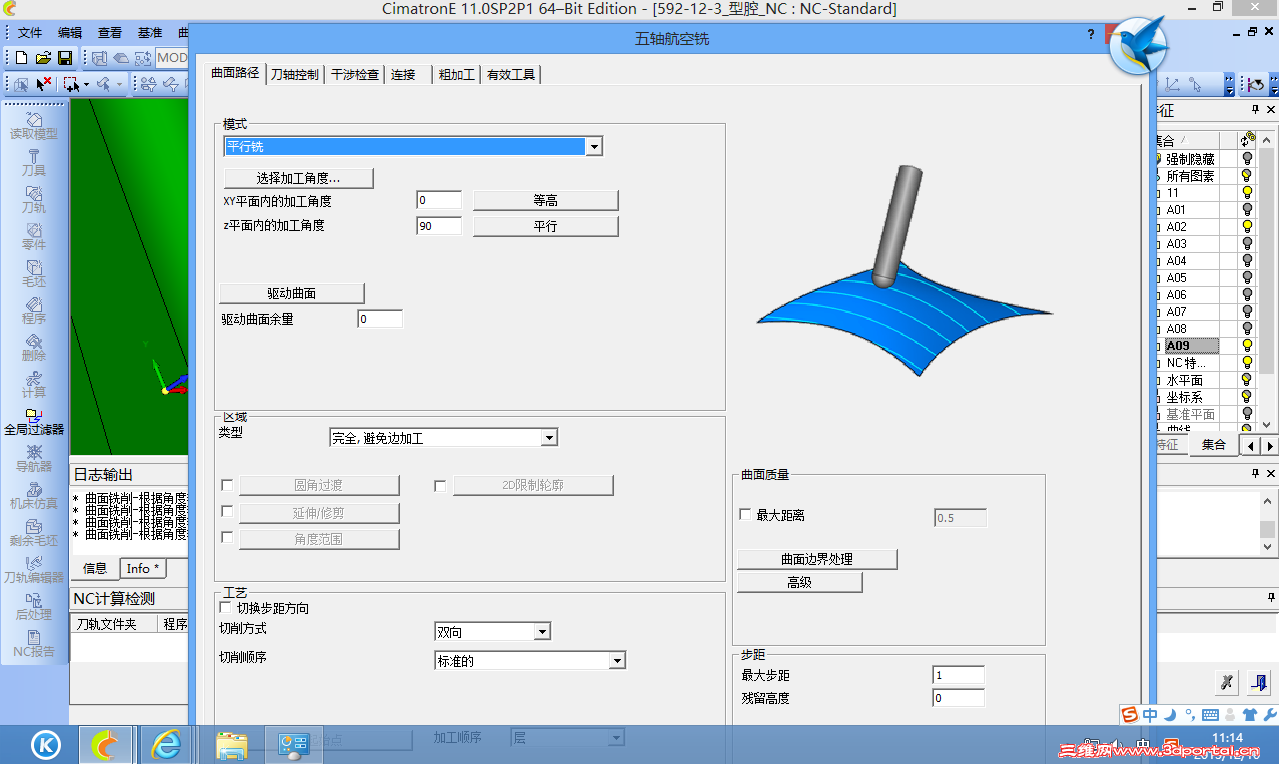Switch to the 刀轴控制 tab

tap(294, 73)
